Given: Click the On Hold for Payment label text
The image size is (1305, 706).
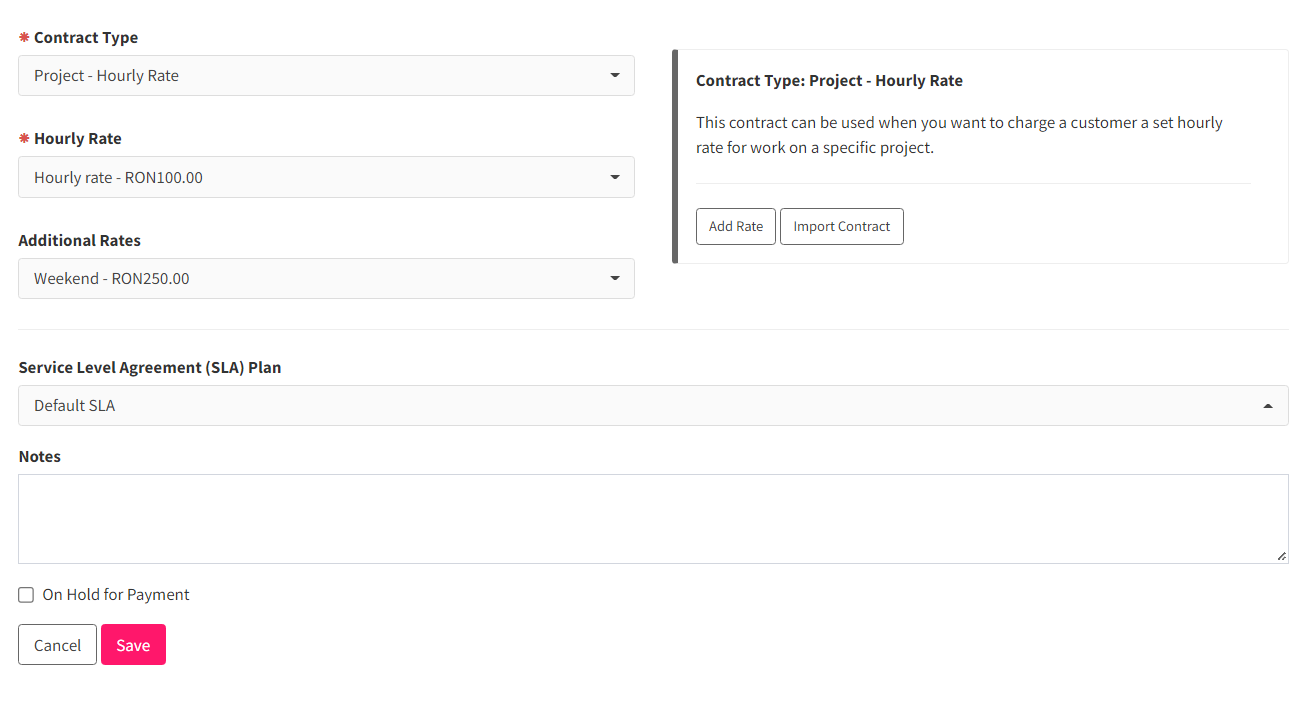Looking at the screenshot, I should 116,594.
